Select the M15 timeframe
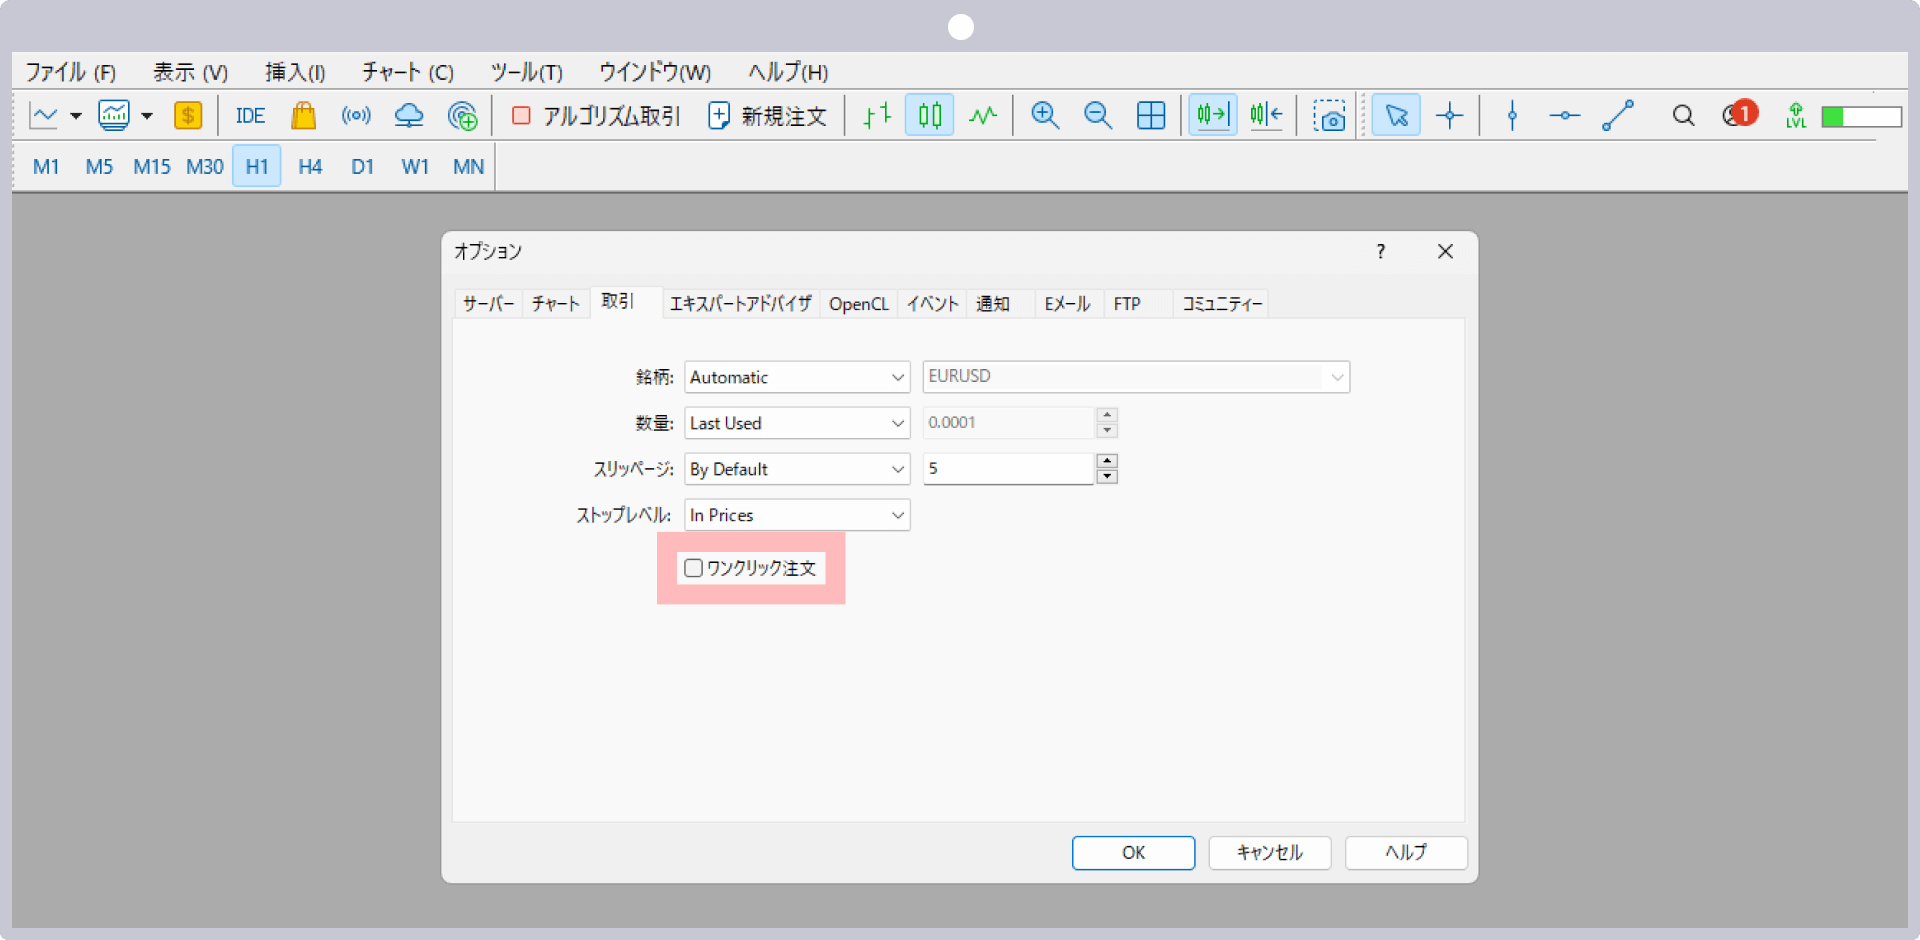This screenshot has height=940, width=1920. (x=152, y=166)
